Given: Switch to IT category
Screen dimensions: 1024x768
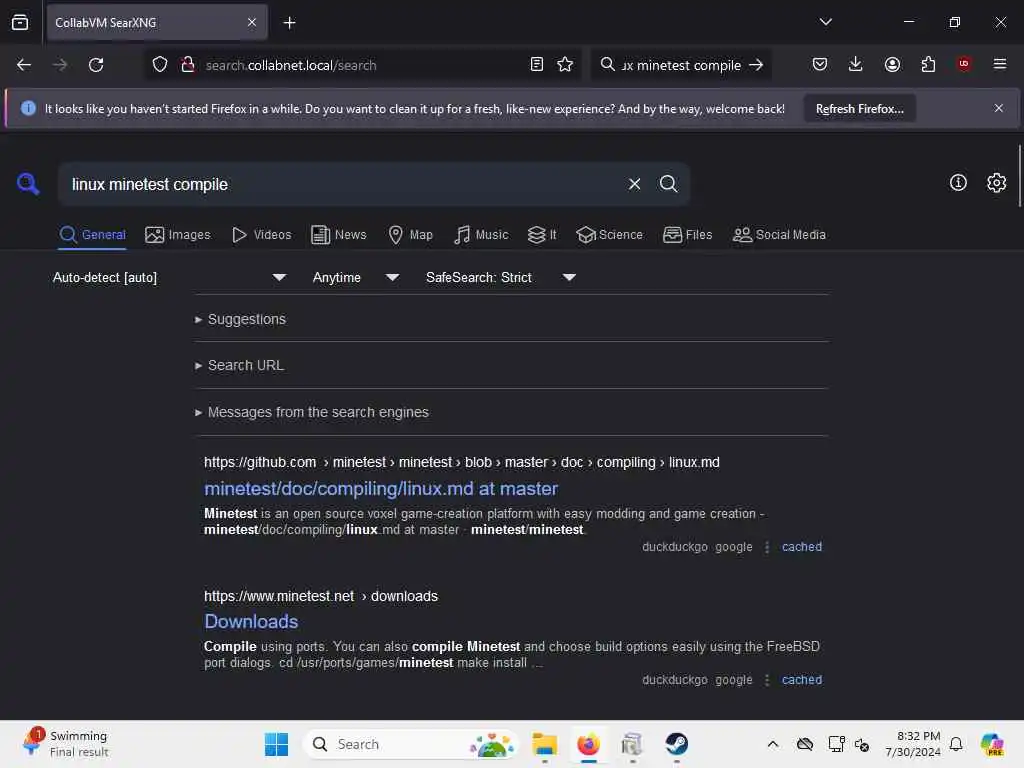Looking at the screenshot, I should pyautogui.click(x=542, y=234).
